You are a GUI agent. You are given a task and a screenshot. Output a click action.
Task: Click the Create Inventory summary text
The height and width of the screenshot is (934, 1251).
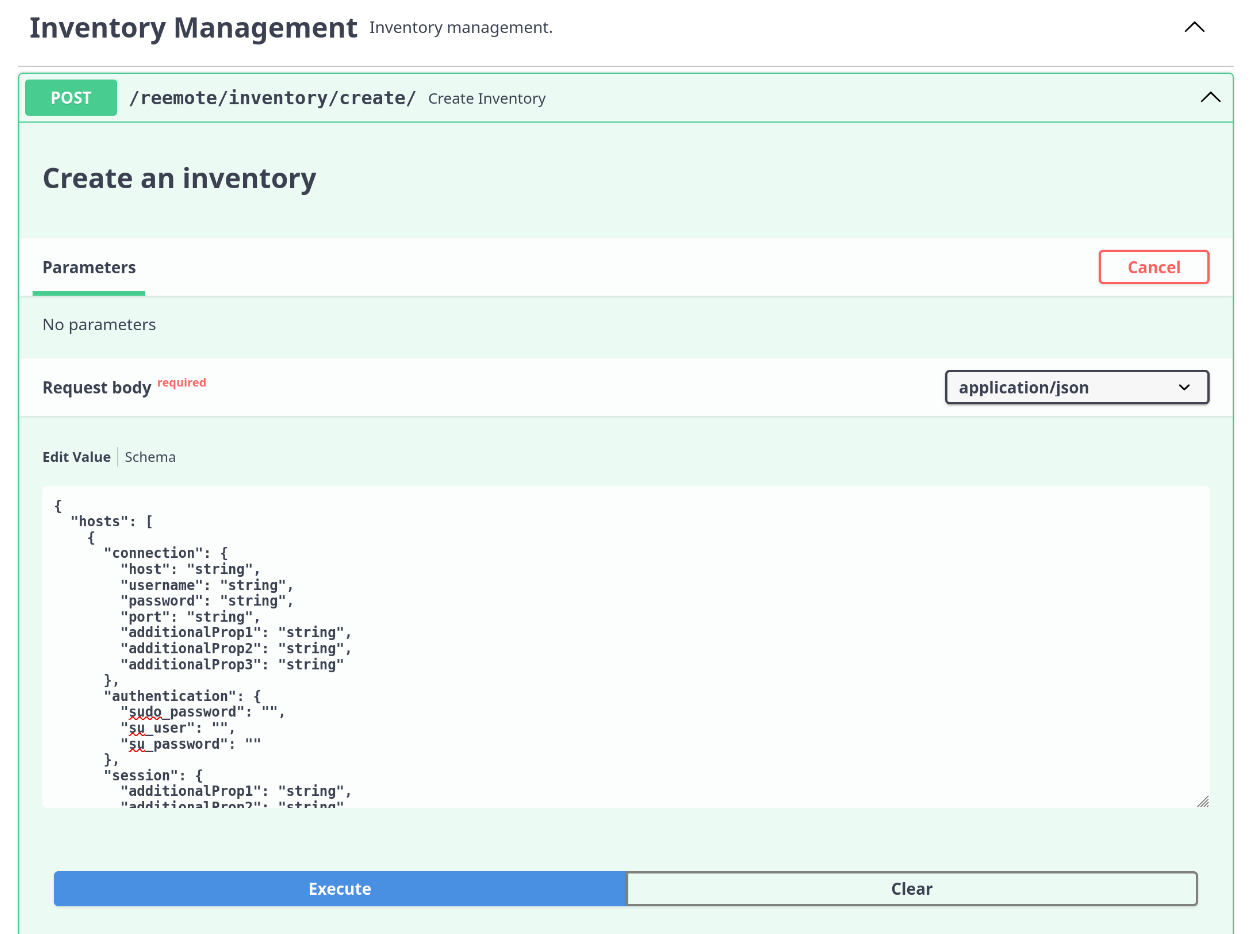[x=487, y=99]
